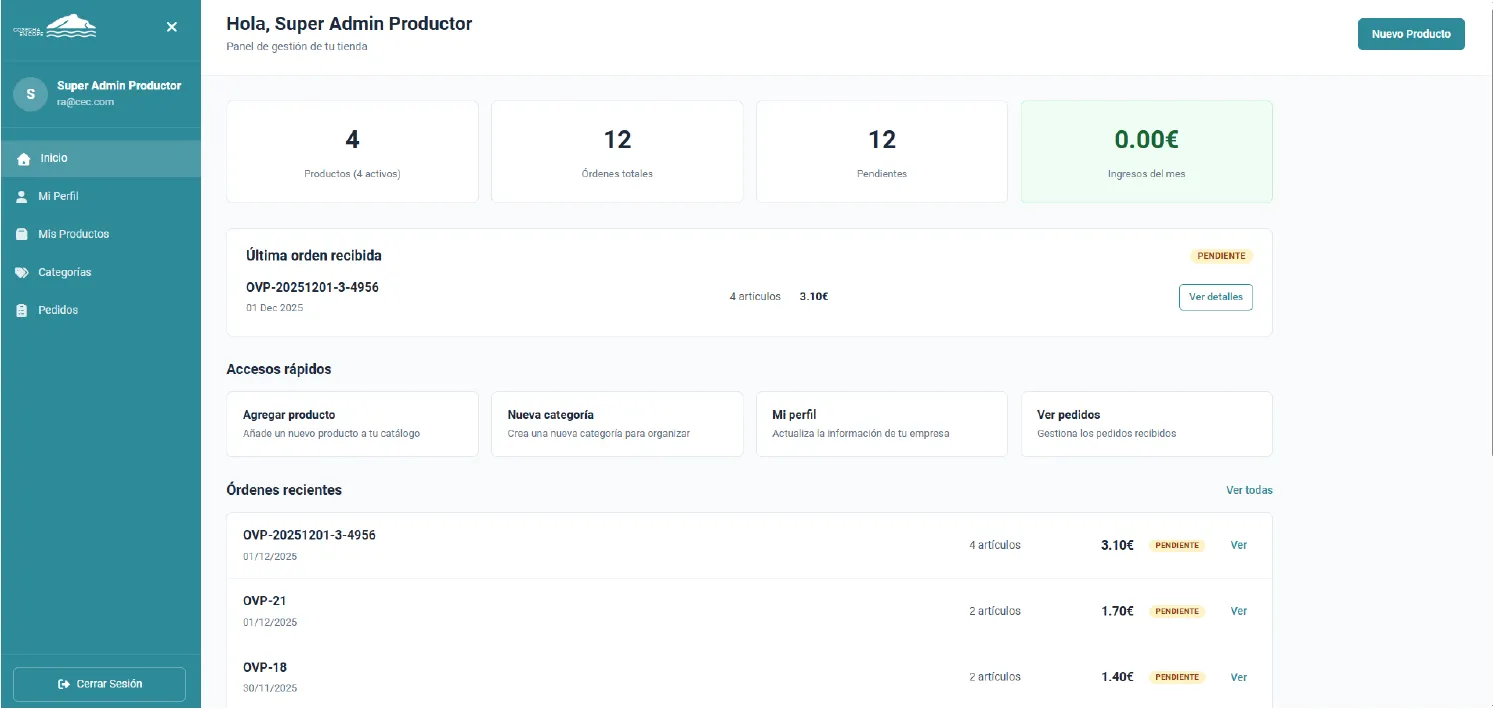Click the clipboard icon for Pedidos

pos(22,311)
